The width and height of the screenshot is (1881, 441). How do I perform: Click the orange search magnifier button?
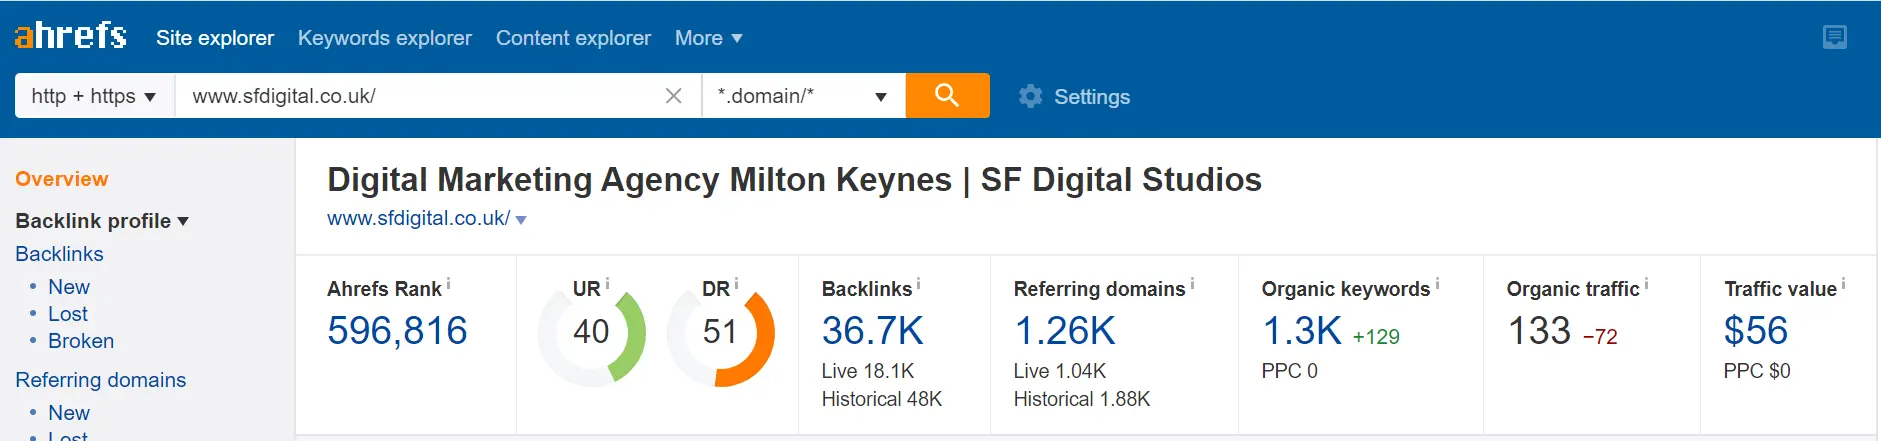point(947,95)
